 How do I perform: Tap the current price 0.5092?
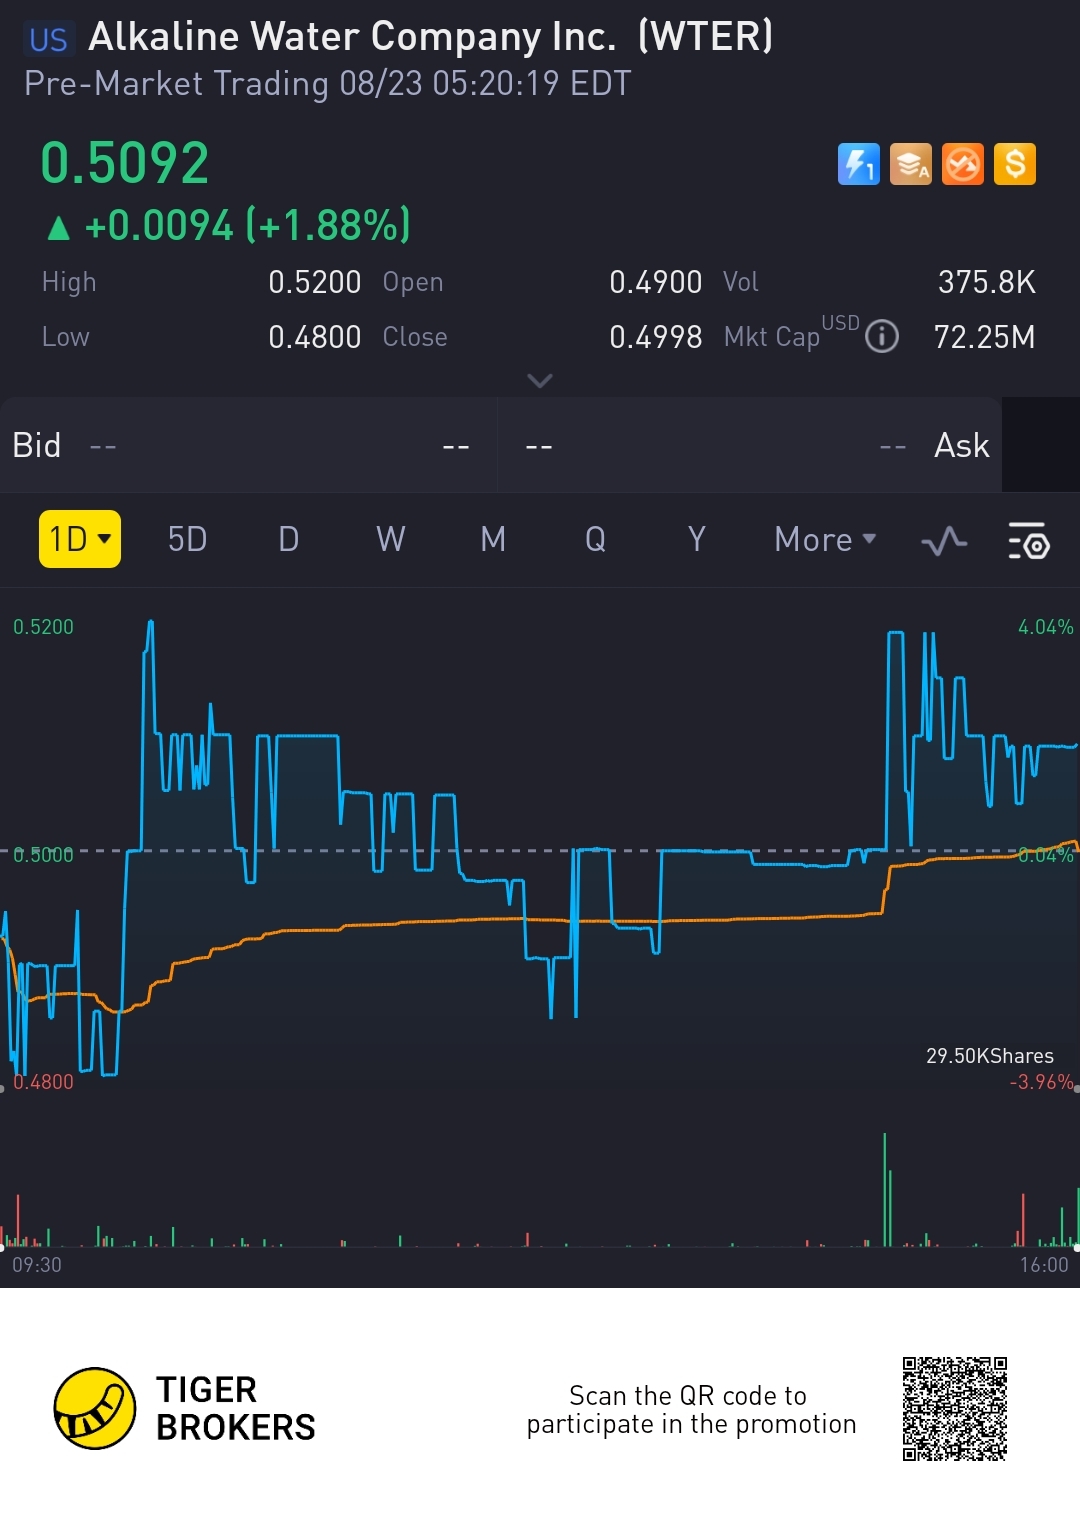tap(125, 163)
